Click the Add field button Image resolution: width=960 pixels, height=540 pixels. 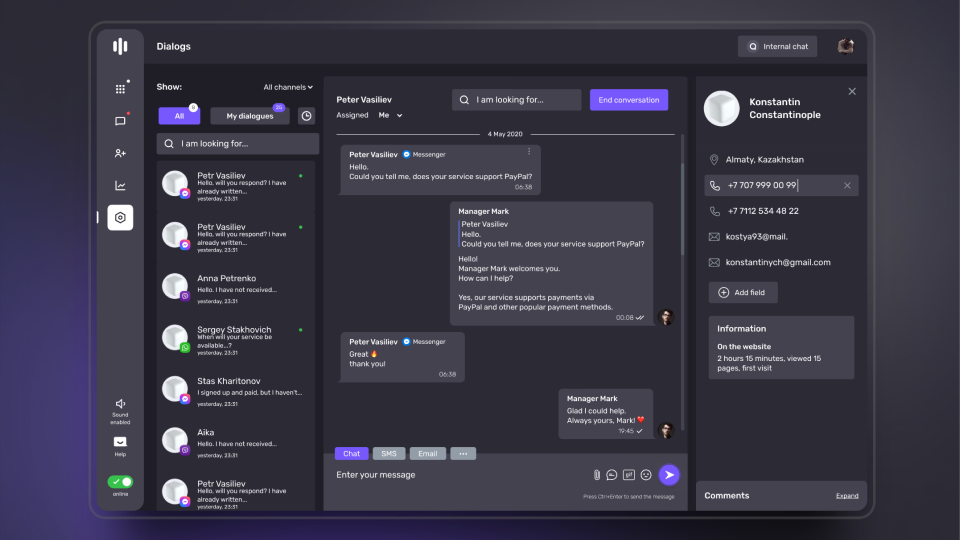(743, 293)
